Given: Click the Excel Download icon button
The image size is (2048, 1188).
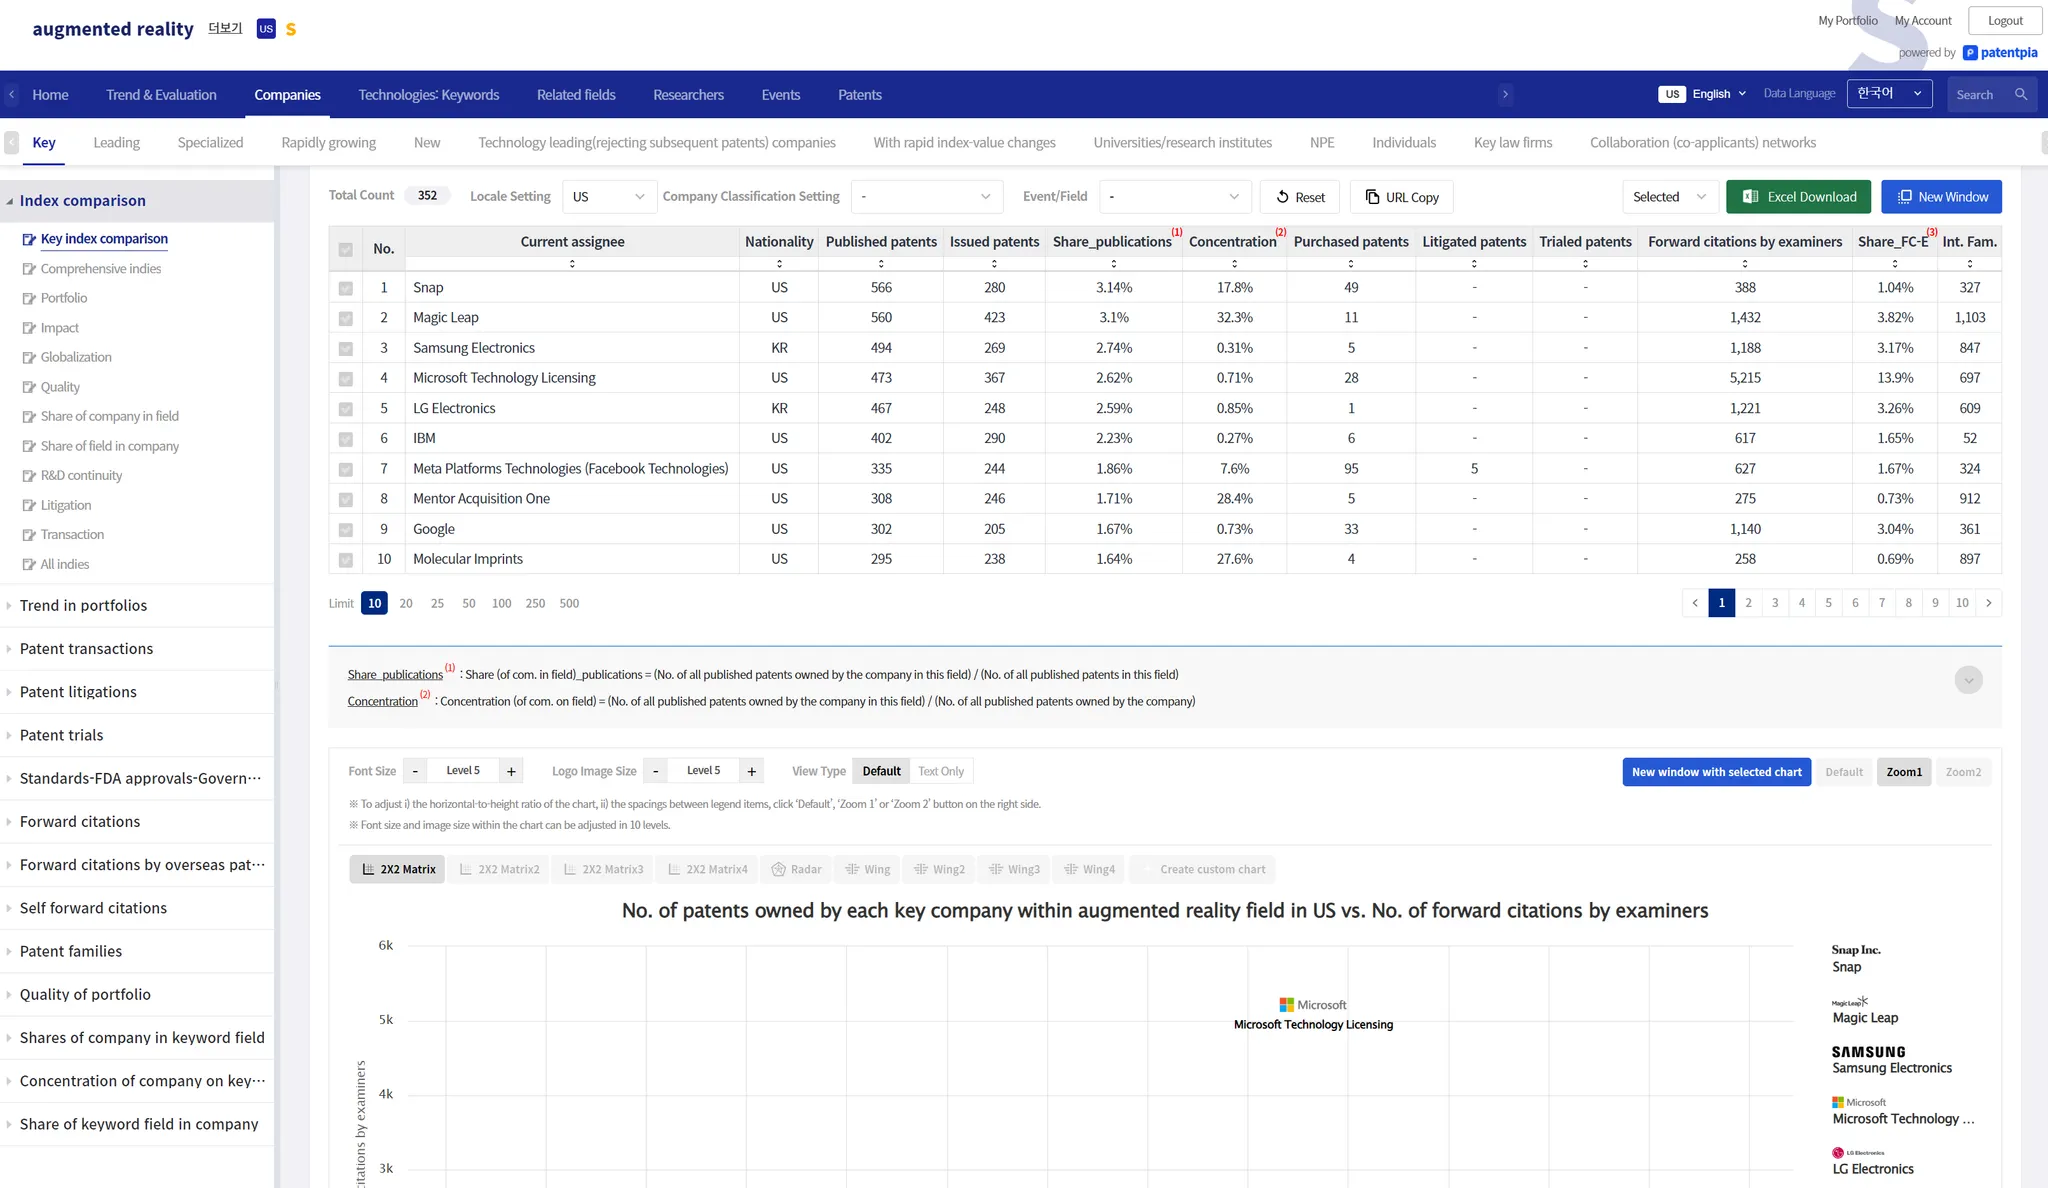Looking at the screenshot, I should tap(1750, 197).
